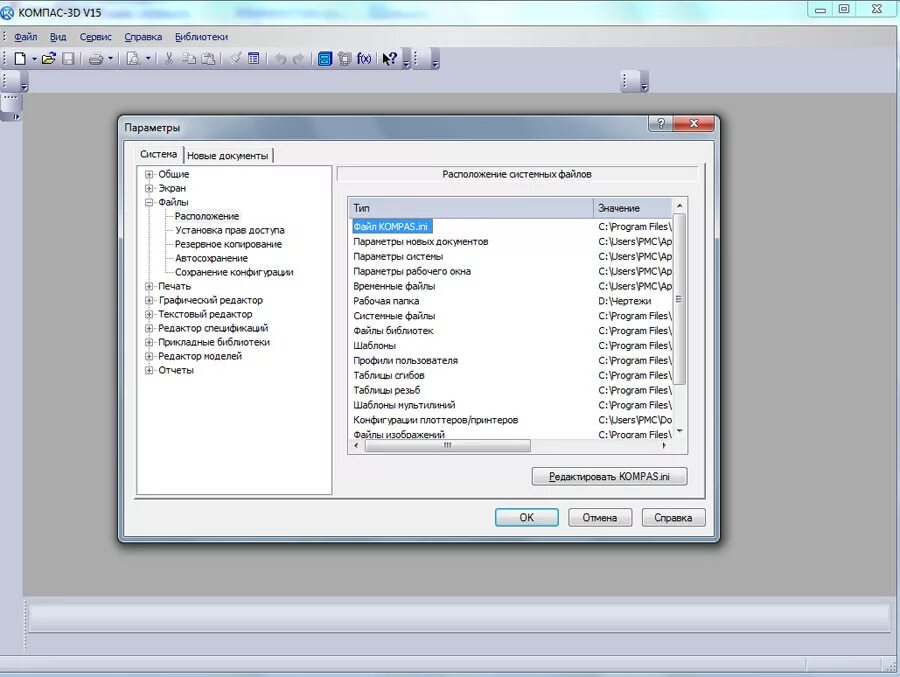This screenshot has height=677, width=900.
Task: Click the Properties table icon
Action: [254, 59]
